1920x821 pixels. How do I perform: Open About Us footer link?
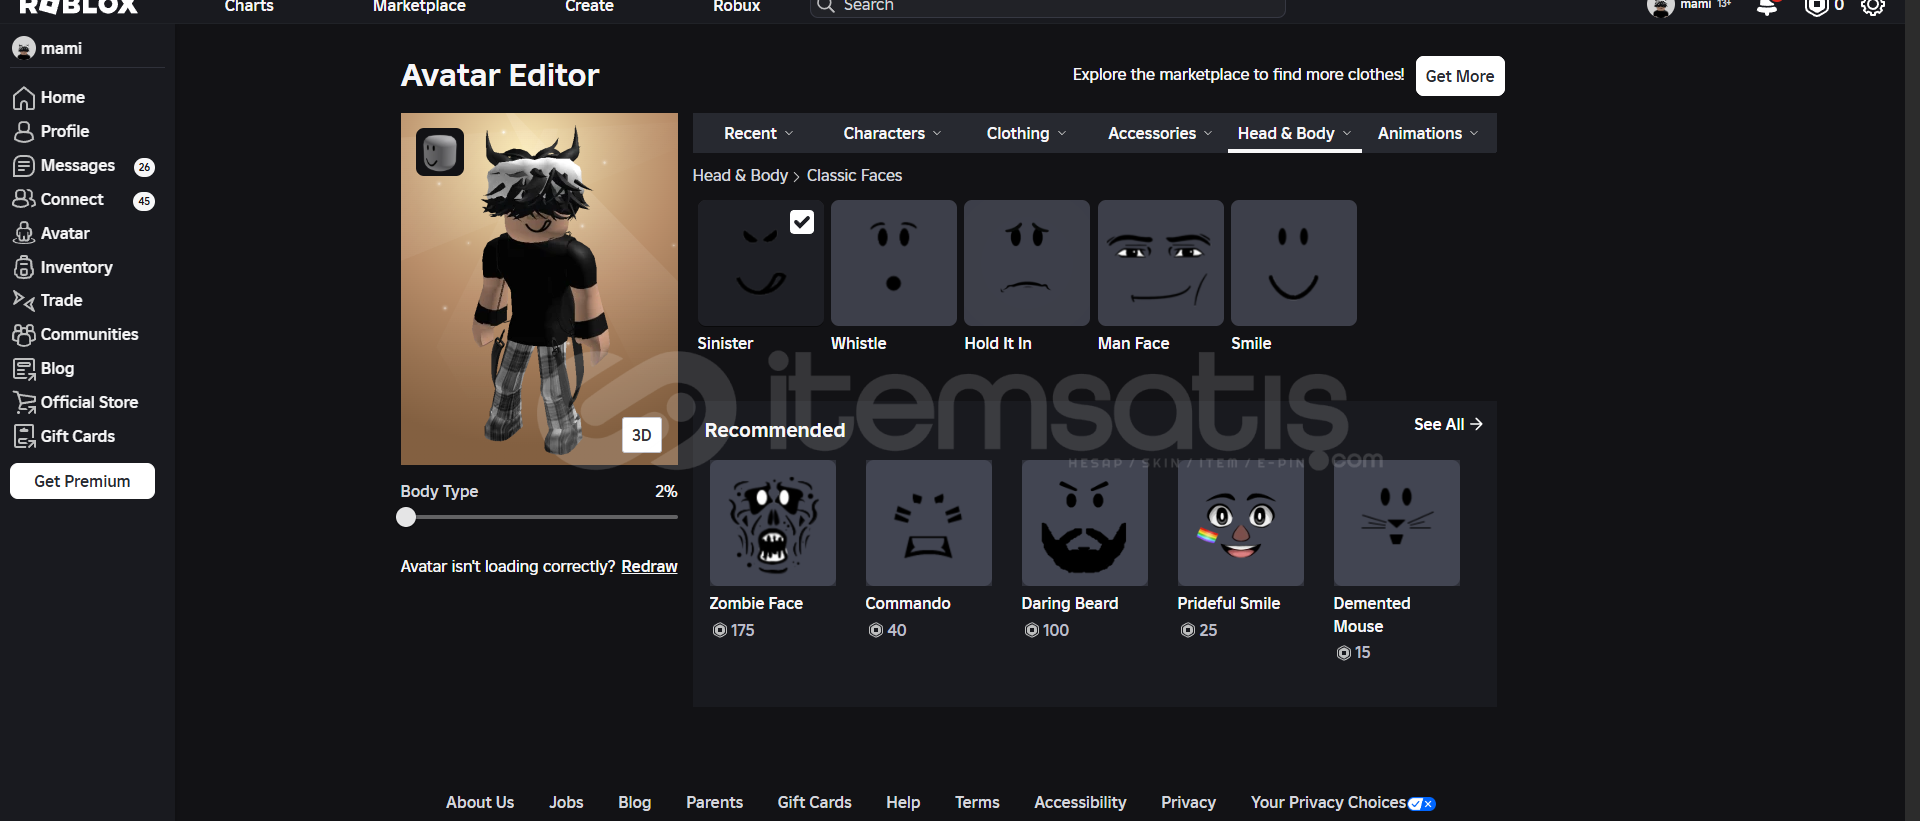[480, 803]
